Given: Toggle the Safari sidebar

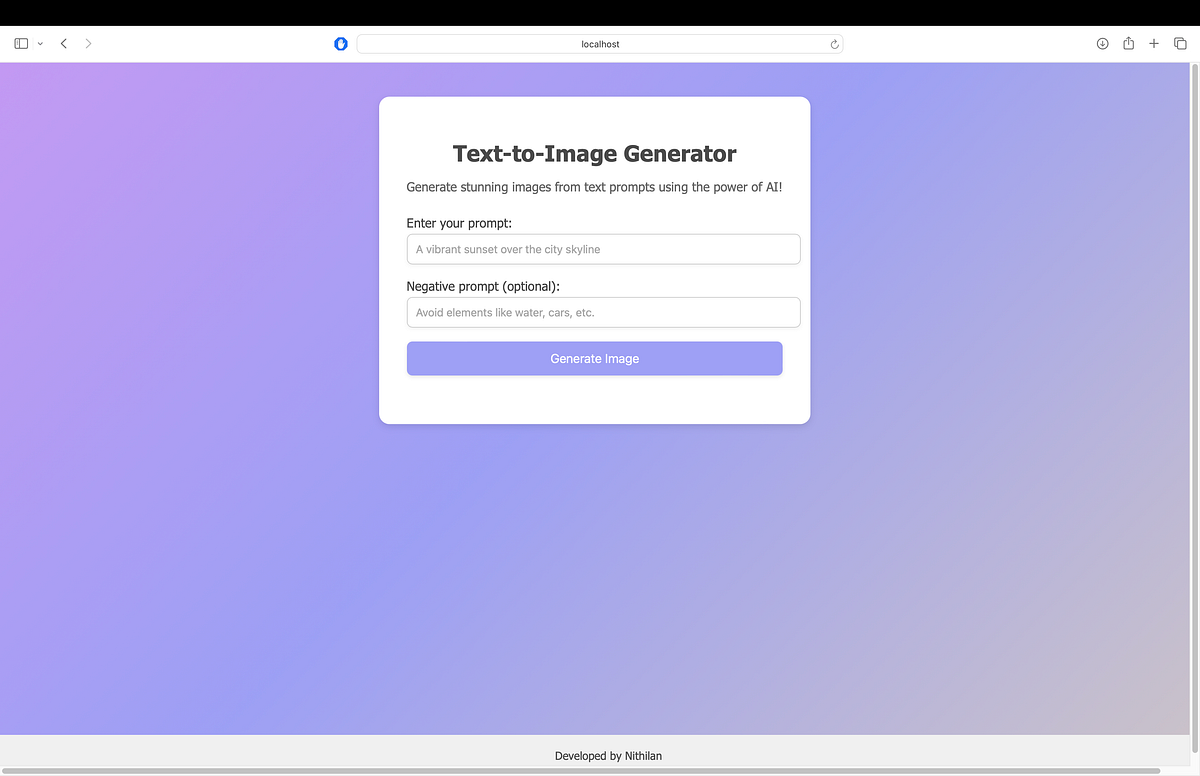Looking at the screenshot, I should click(x=19, y=43).
